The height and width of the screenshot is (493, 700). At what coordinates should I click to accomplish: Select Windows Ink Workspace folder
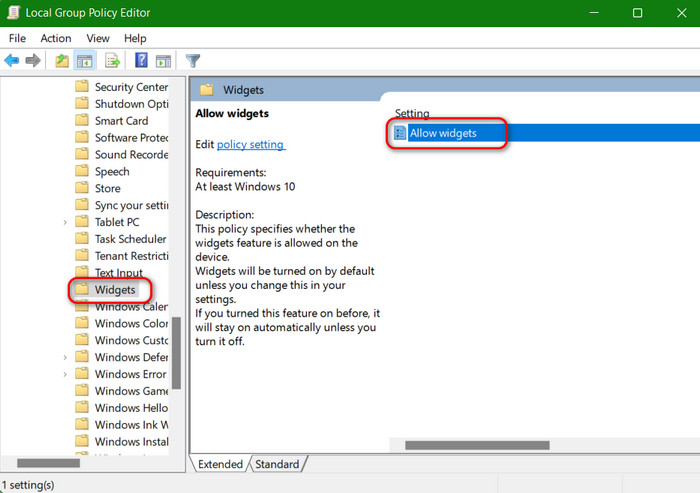coord(132,425)
